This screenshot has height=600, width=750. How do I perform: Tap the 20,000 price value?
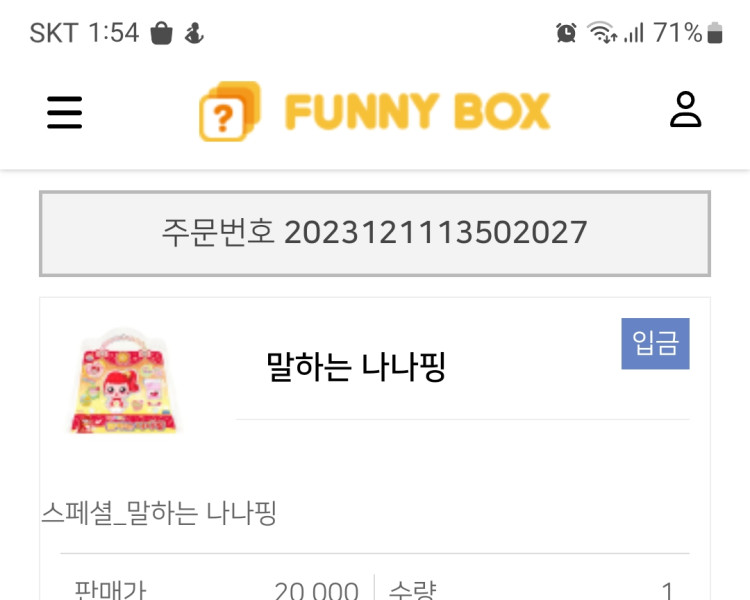(316, 591)
